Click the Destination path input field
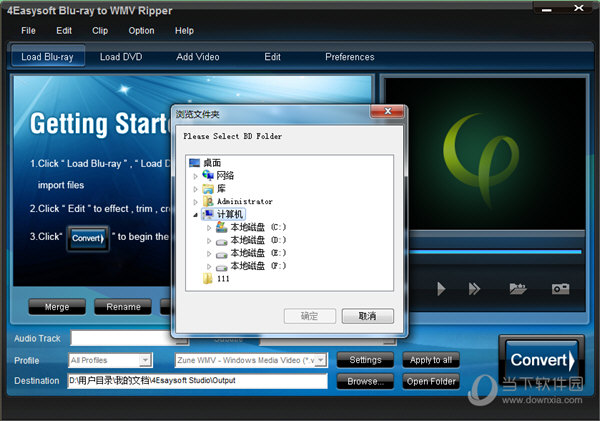The height and width of the screenshot is (421, 600). (x=197, y=381)
